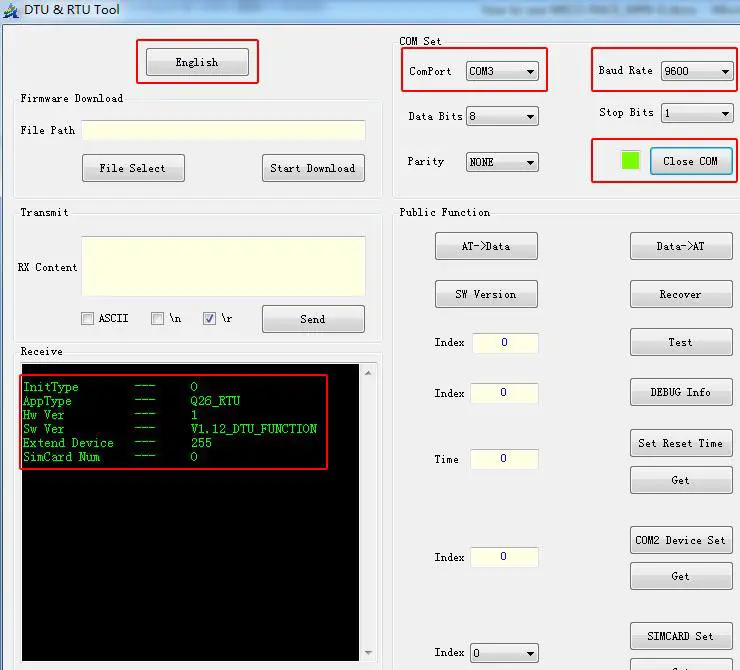
Task: Click the File Select button
Action: [133, 168]
